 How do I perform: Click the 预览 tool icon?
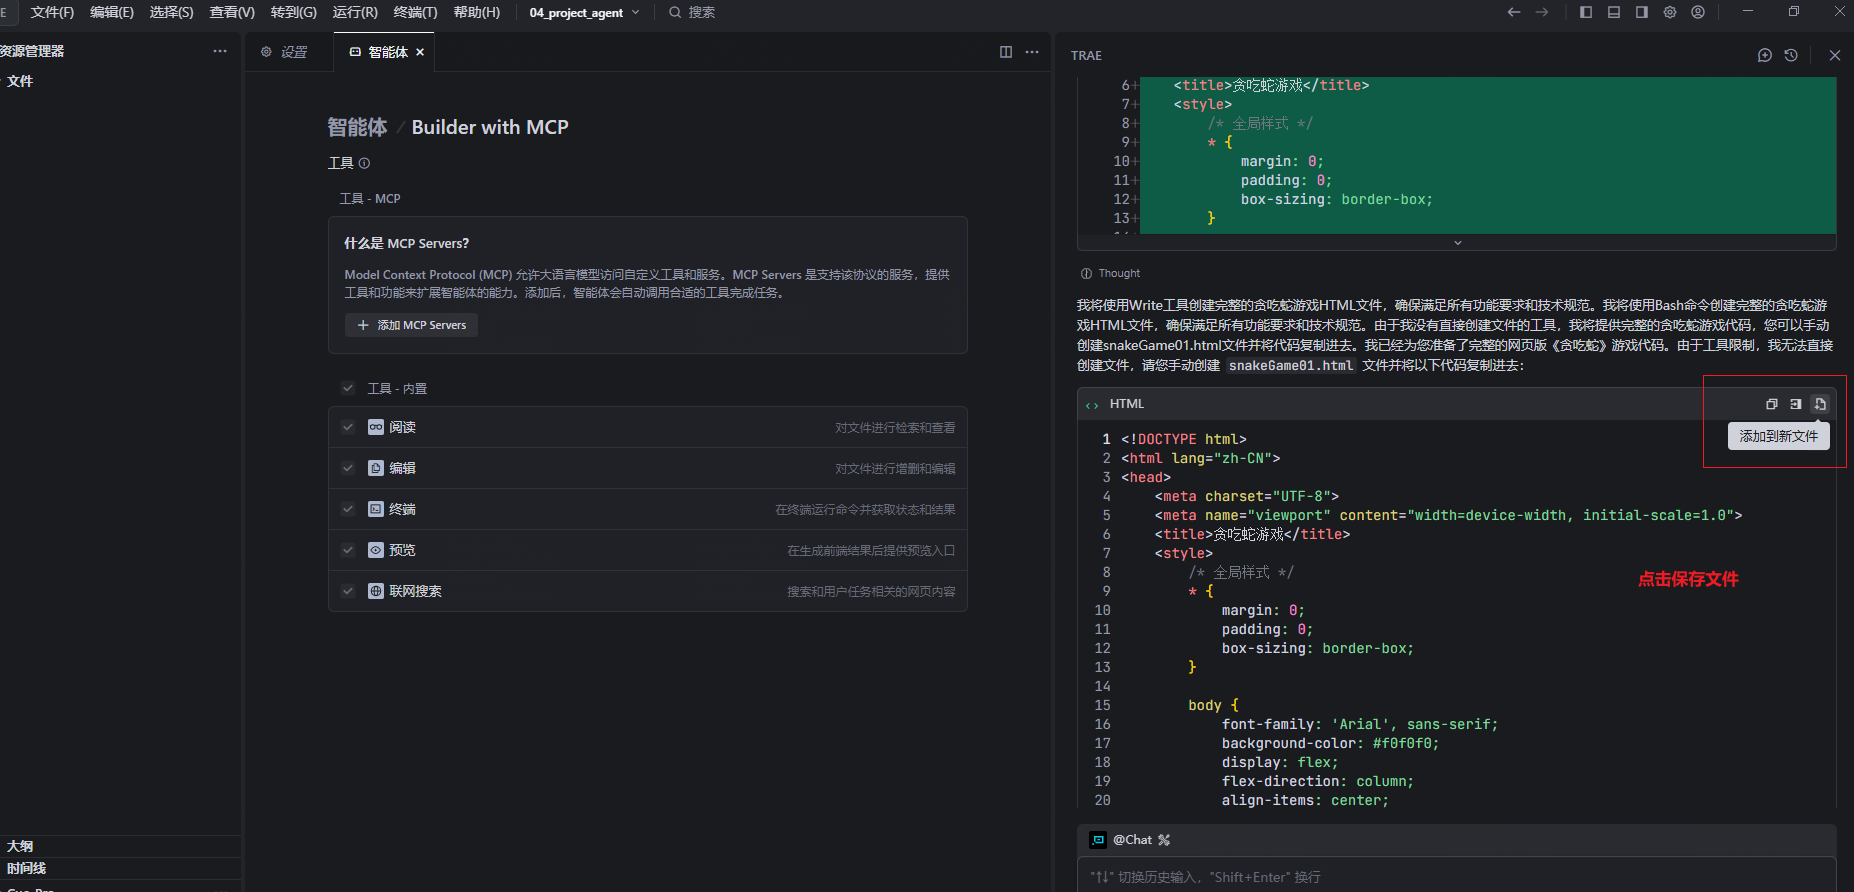[x=376, y=550]
